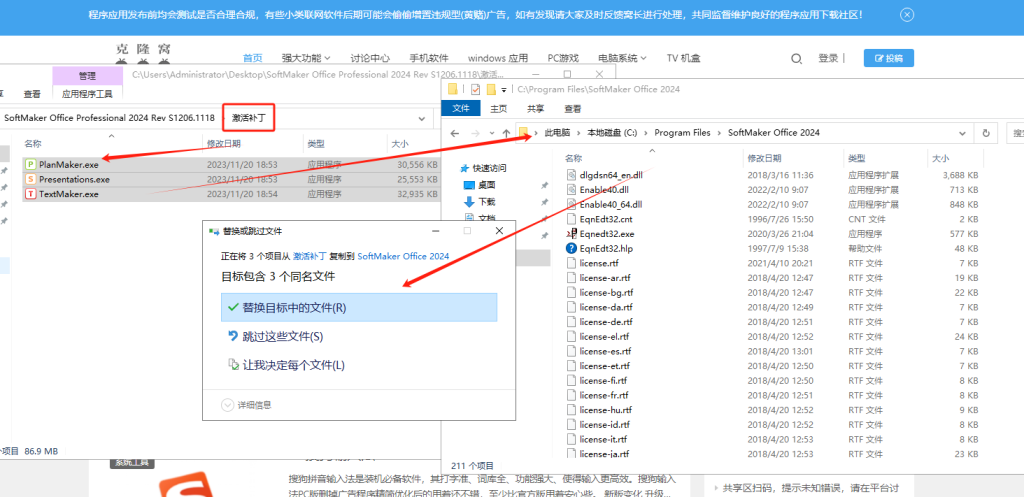Screen dimensions: 1024x497
Task: Select license-fr.rtf file icon
Action: 571,395
